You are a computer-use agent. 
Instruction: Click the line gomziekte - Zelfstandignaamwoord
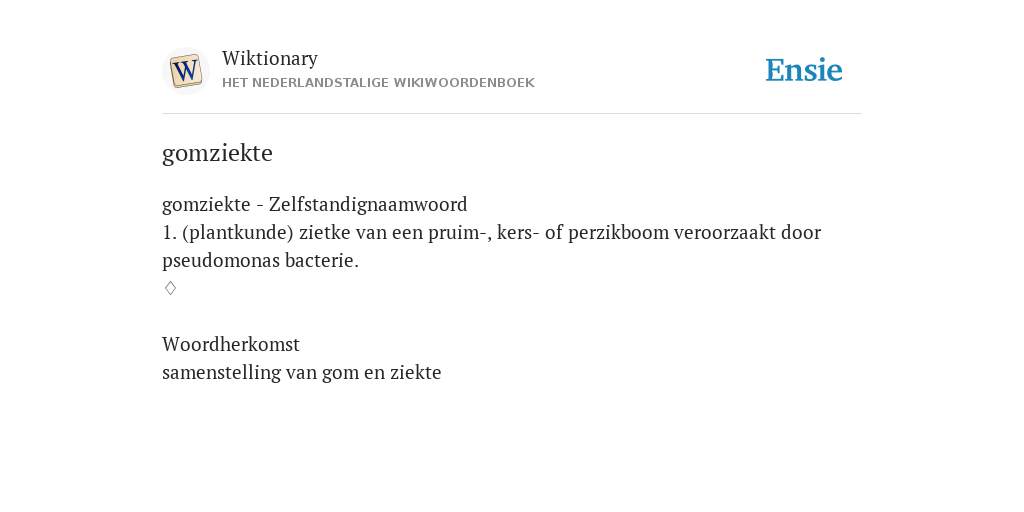pos(315,204)
